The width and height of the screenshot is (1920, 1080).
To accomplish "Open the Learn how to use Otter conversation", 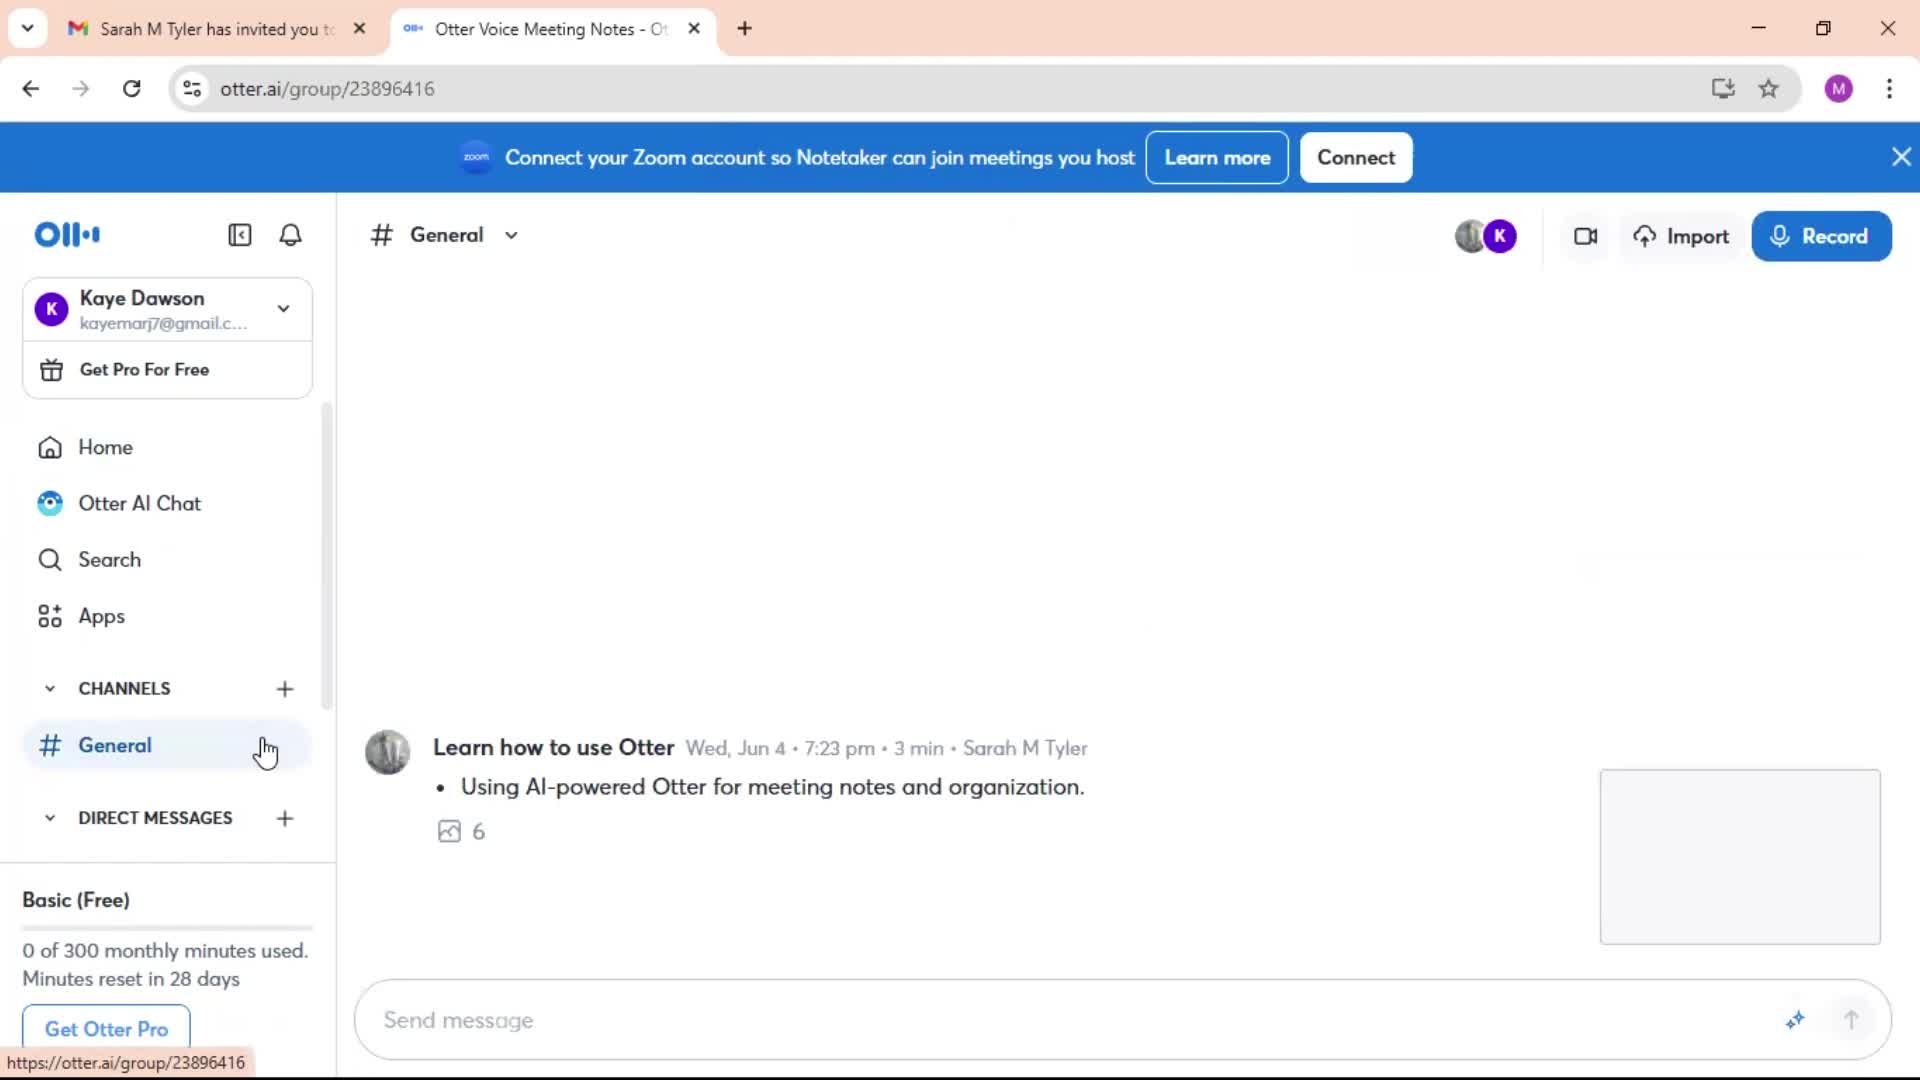I will pos(553,748).
